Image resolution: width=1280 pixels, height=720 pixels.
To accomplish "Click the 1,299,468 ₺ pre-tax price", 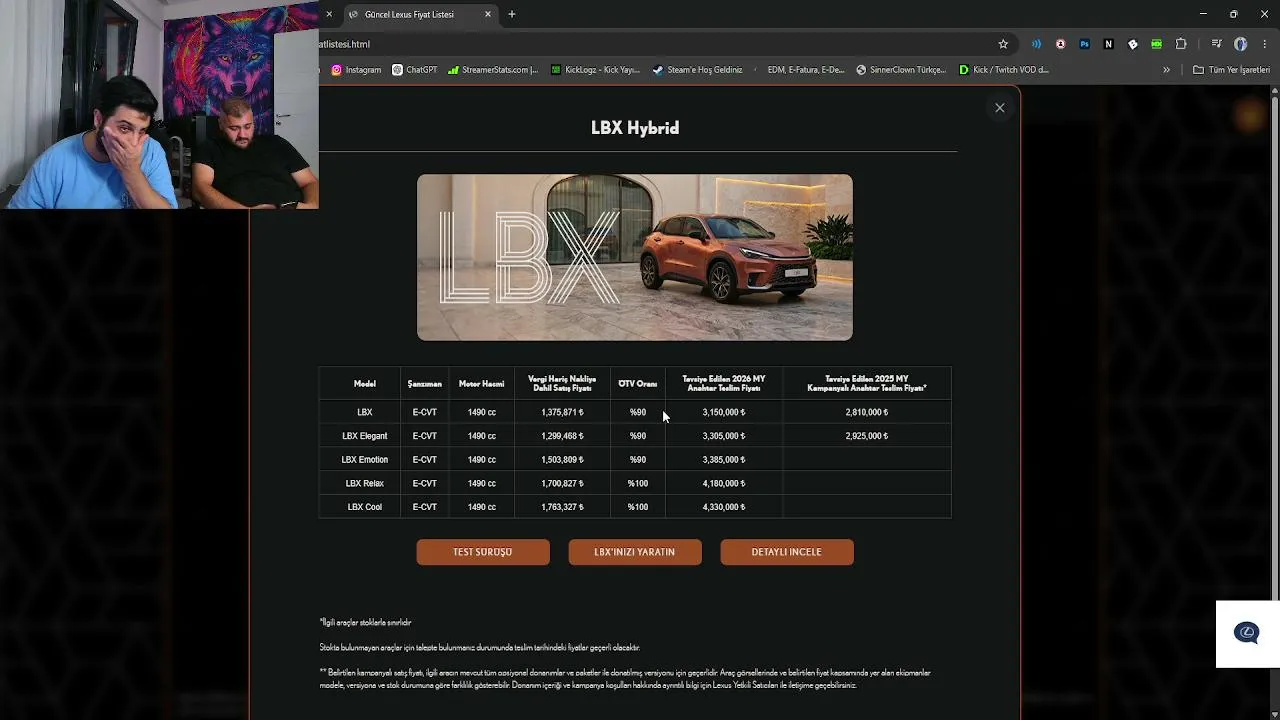I will [562, 436].
